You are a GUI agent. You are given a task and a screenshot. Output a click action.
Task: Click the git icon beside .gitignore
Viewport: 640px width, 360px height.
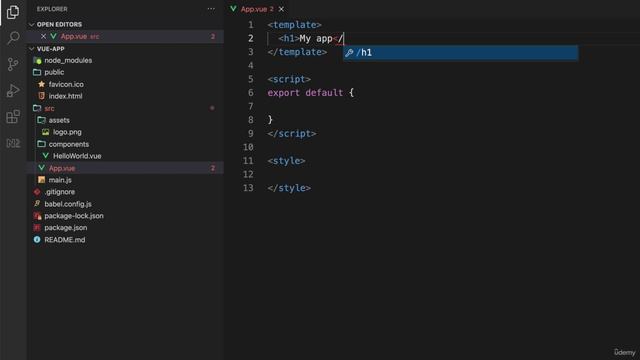tap(37, 192)
